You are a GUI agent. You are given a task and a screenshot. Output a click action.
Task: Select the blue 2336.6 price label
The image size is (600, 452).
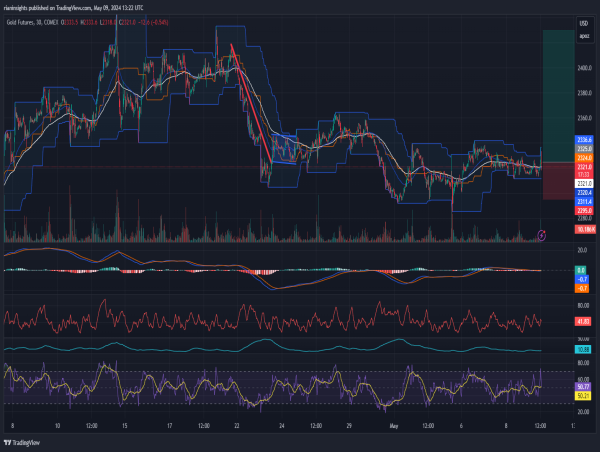584,140
